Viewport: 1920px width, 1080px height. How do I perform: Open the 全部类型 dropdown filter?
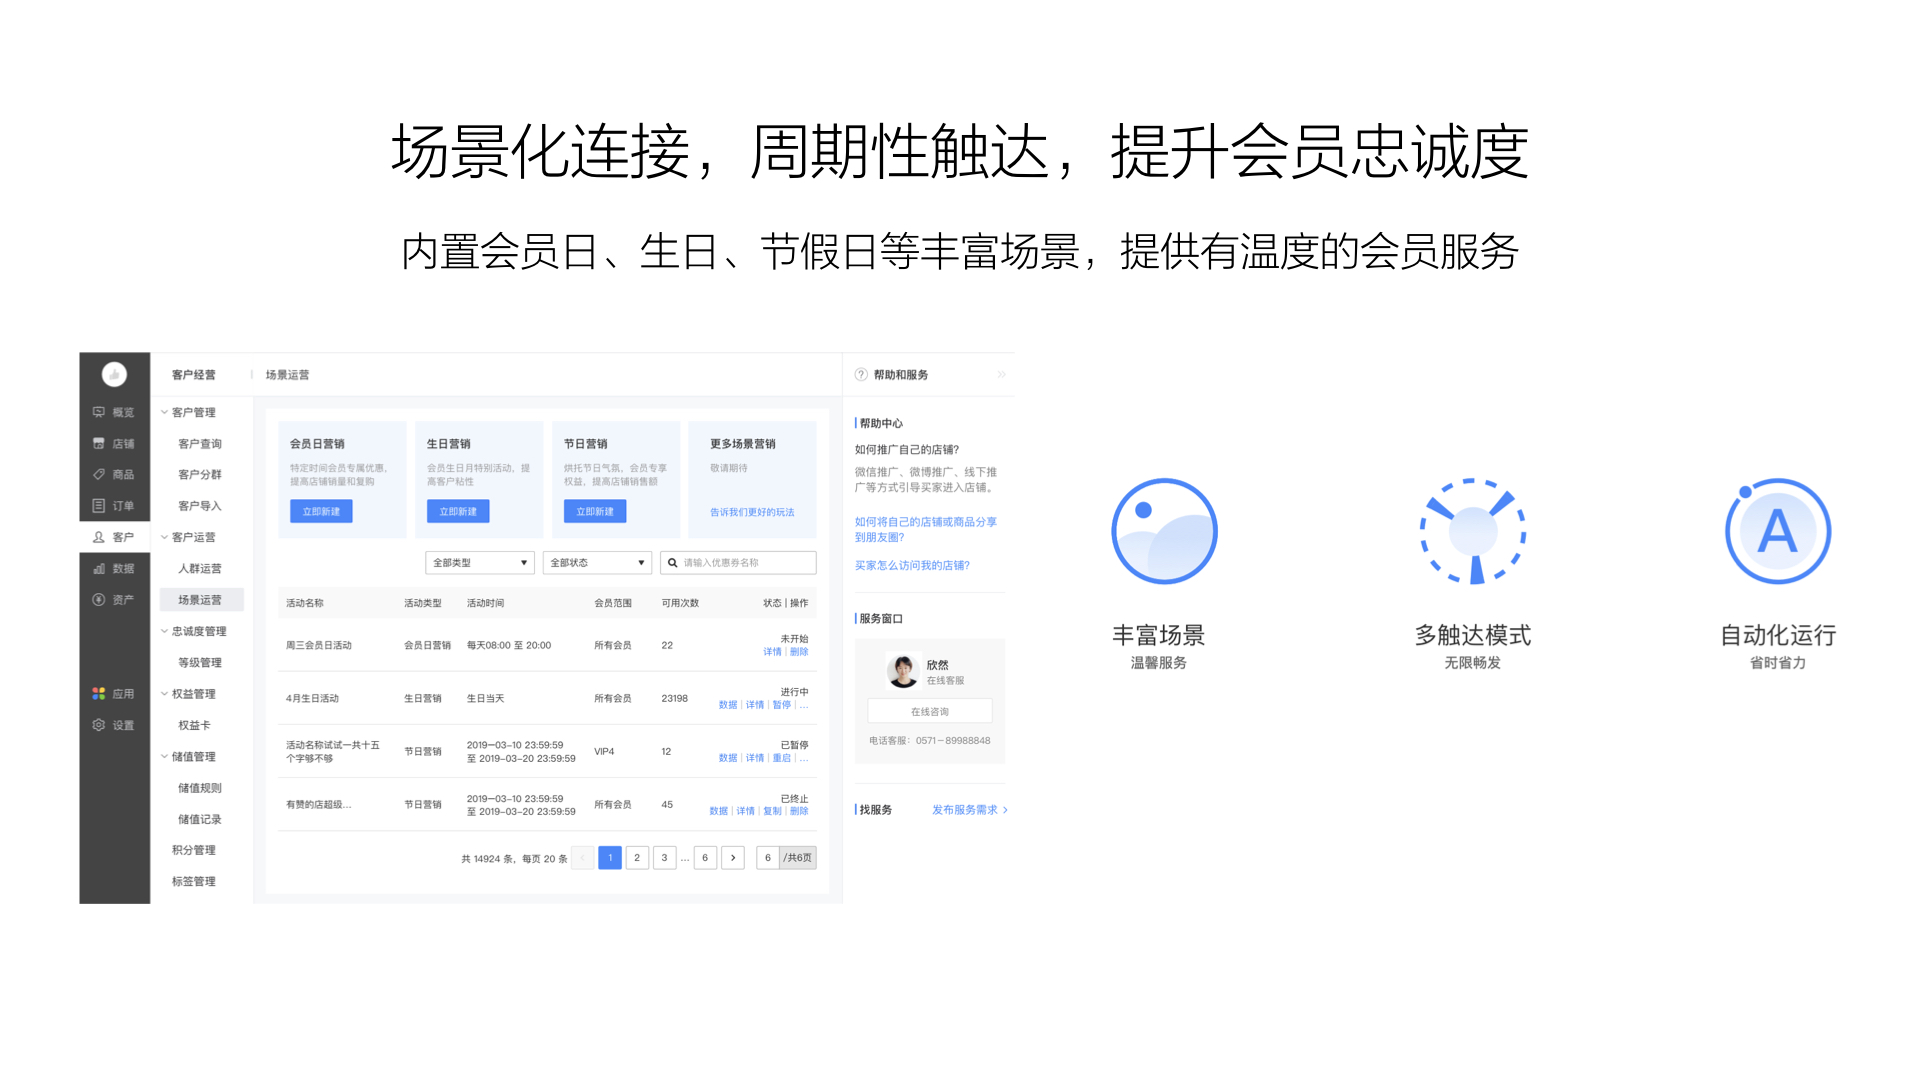click(480, 563)
